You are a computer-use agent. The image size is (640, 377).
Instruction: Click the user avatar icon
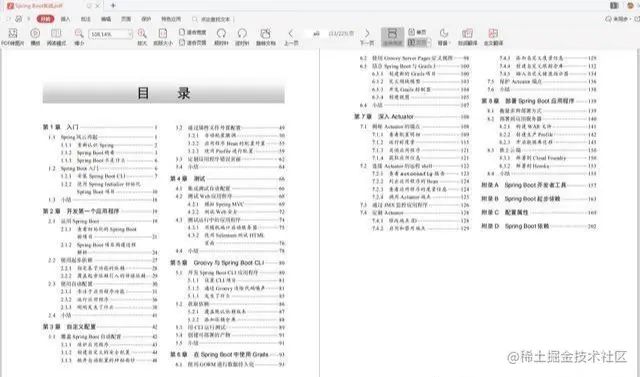pos(631,5)
